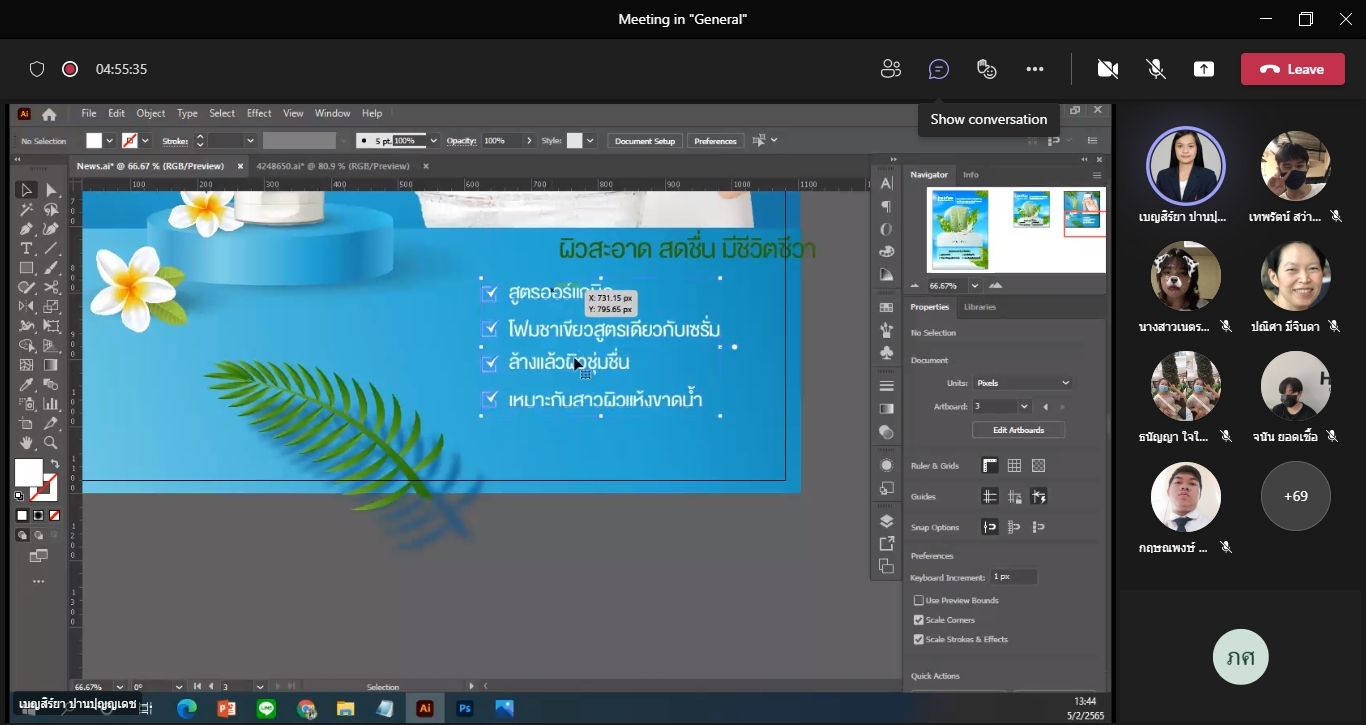This screenshot has width=1366, height=725.
Task: Choose the Column Graph tool
Action: 51,404
